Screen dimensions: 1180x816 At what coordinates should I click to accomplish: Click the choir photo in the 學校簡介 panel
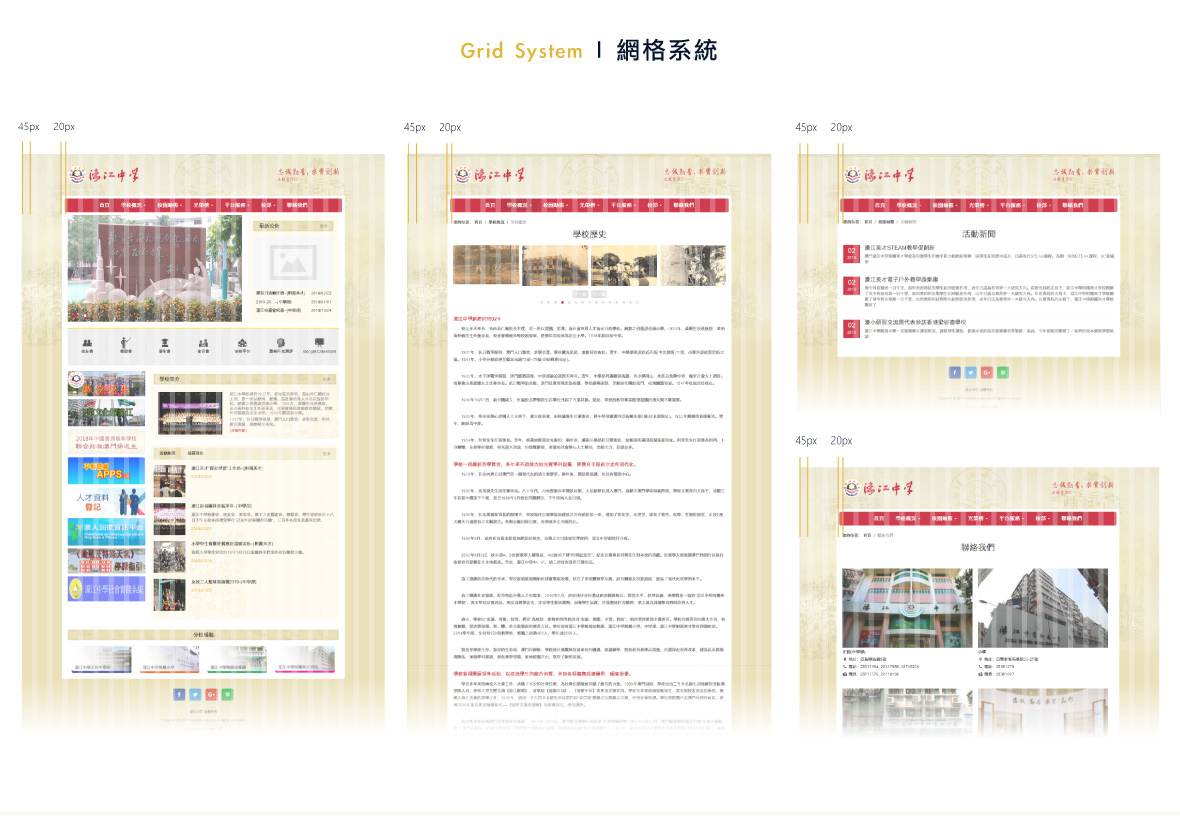(191, 413)
